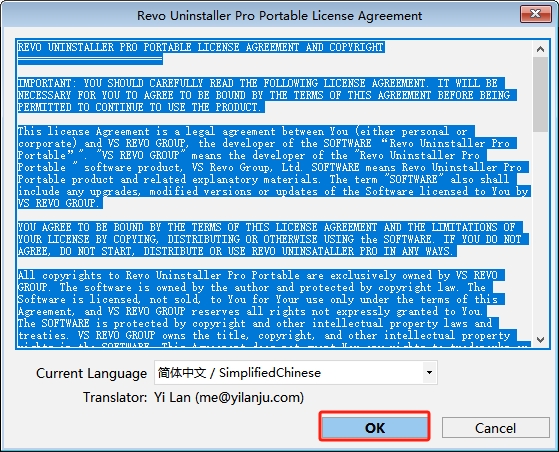Click the dialog title bar text

(x=280, y=16)
